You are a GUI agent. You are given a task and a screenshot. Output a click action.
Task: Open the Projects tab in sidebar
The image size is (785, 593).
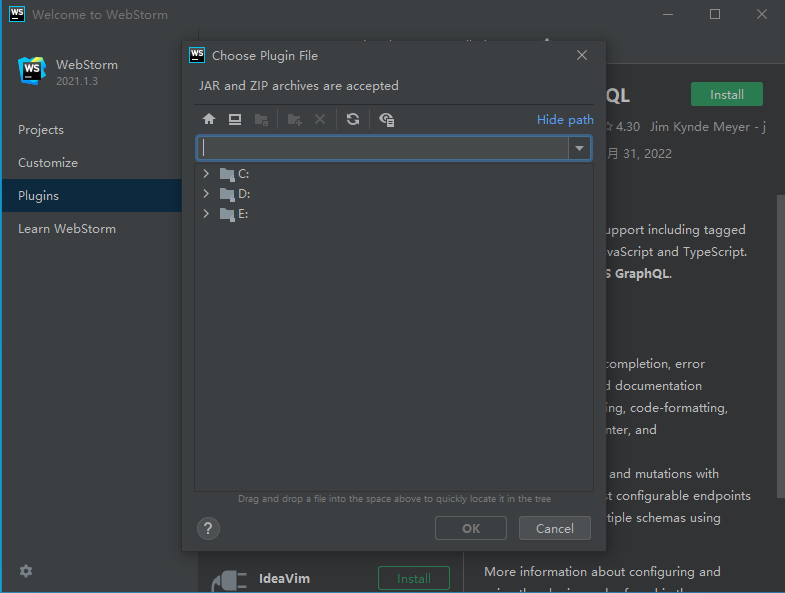(41, 130)
